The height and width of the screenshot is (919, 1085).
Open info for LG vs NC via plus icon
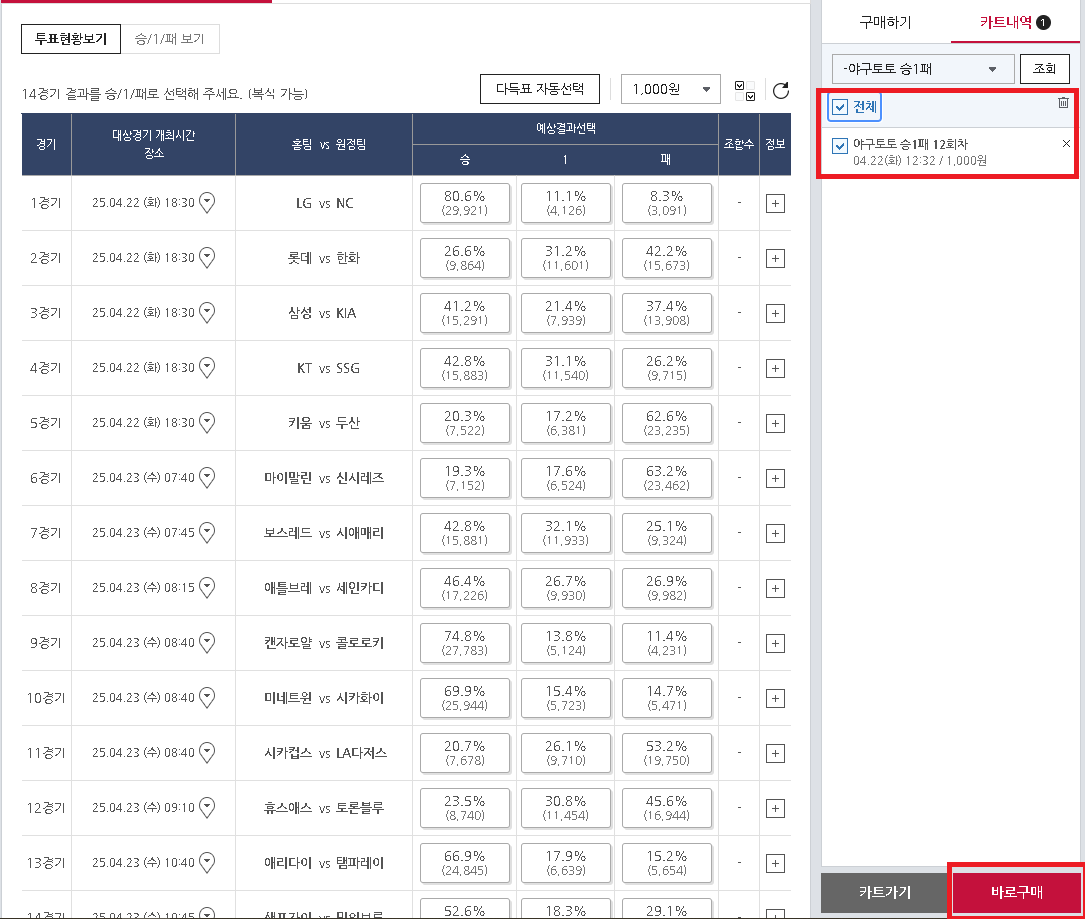pyautogui.click(x=775, y=202)
